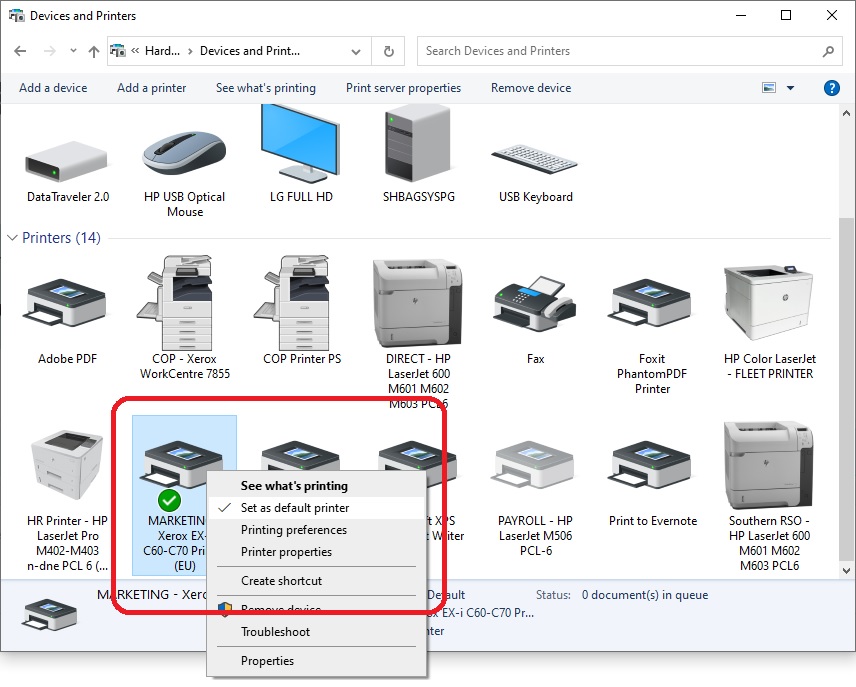Collapse the Printers (14) group
Viewport: 856px width, 687px height.
12,238
